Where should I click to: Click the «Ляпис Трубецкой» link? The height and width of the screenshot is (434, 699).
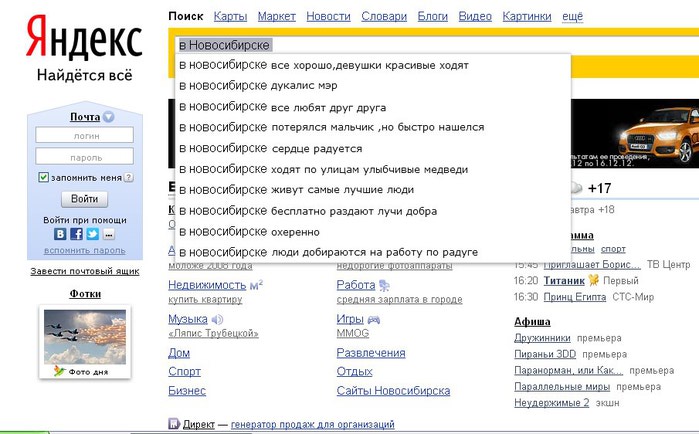(213, 333)
